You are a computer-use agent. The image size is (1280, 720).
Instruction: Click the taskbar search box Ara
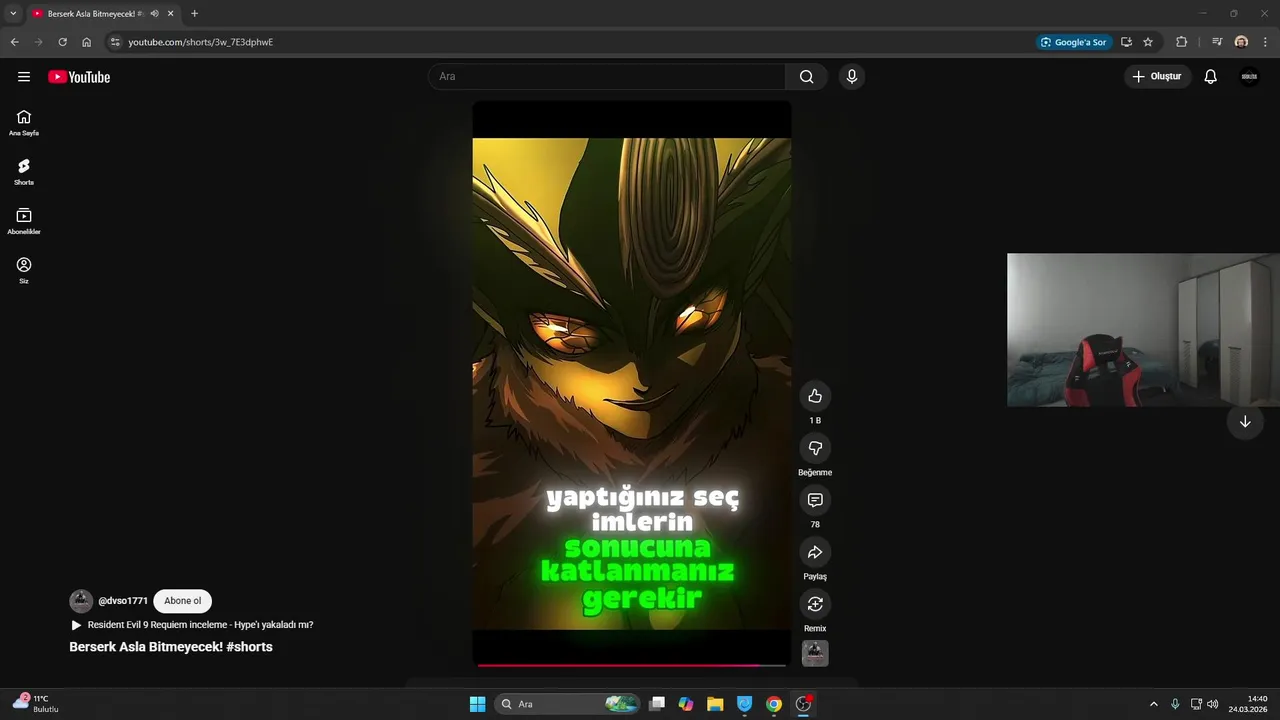tap(568, 704)
